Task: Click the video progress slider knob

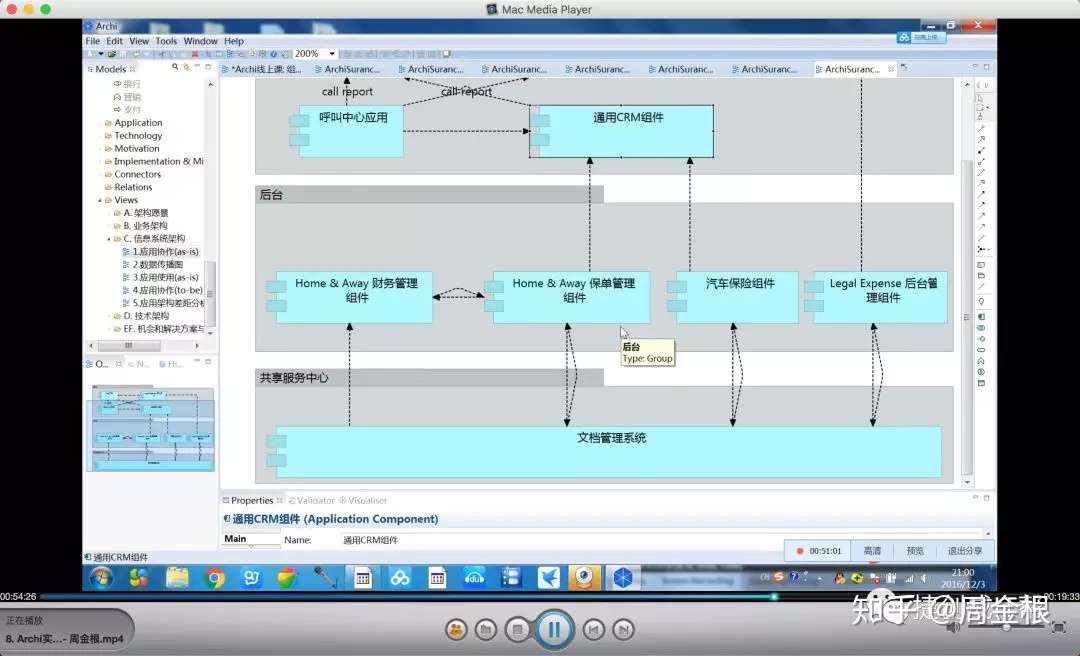Action: point(774,597)
